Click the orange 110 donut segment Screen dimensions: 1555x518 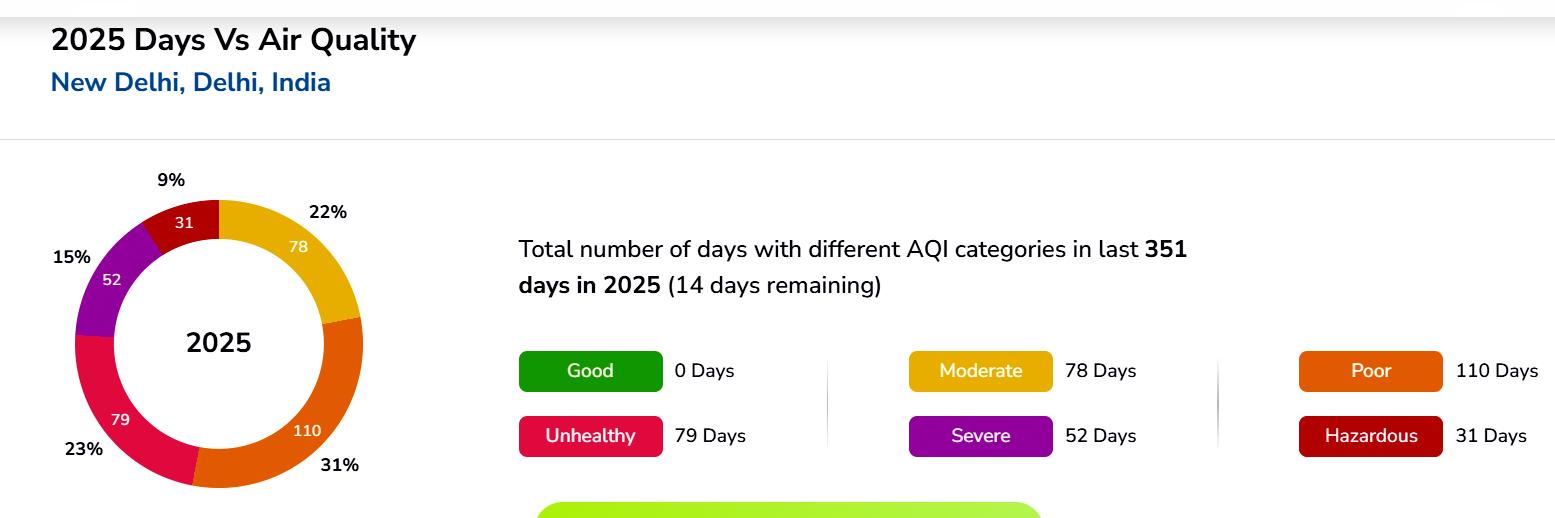pos(307,430)
